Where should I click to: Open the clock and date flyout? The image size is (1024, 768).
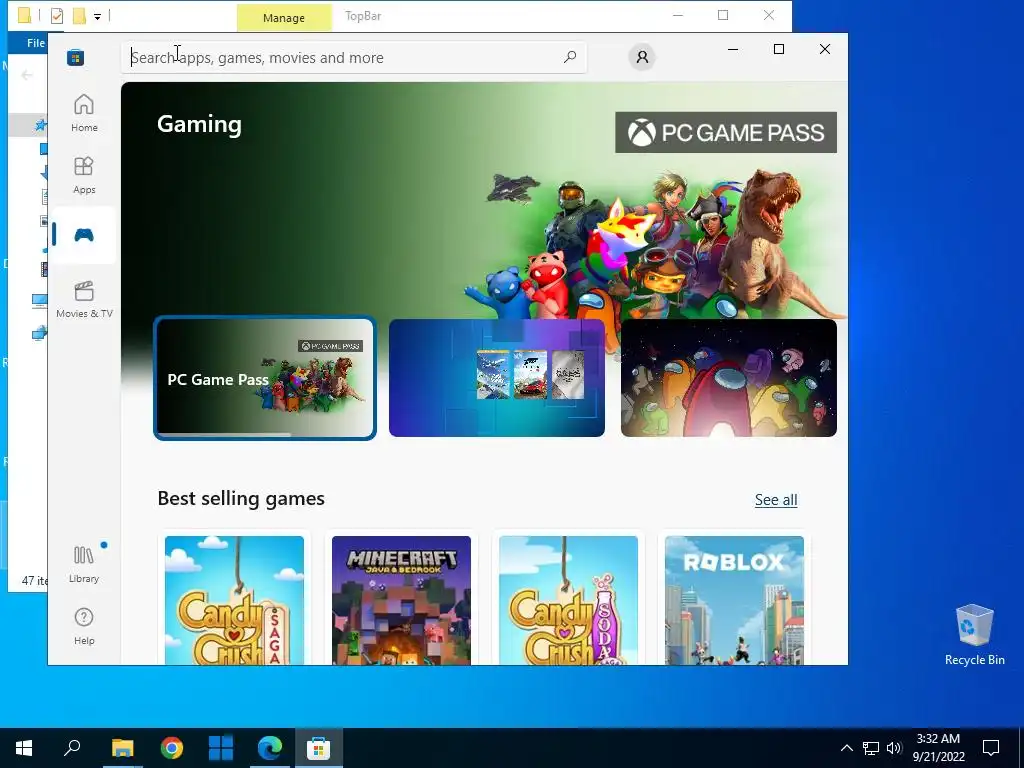[938, 748]
